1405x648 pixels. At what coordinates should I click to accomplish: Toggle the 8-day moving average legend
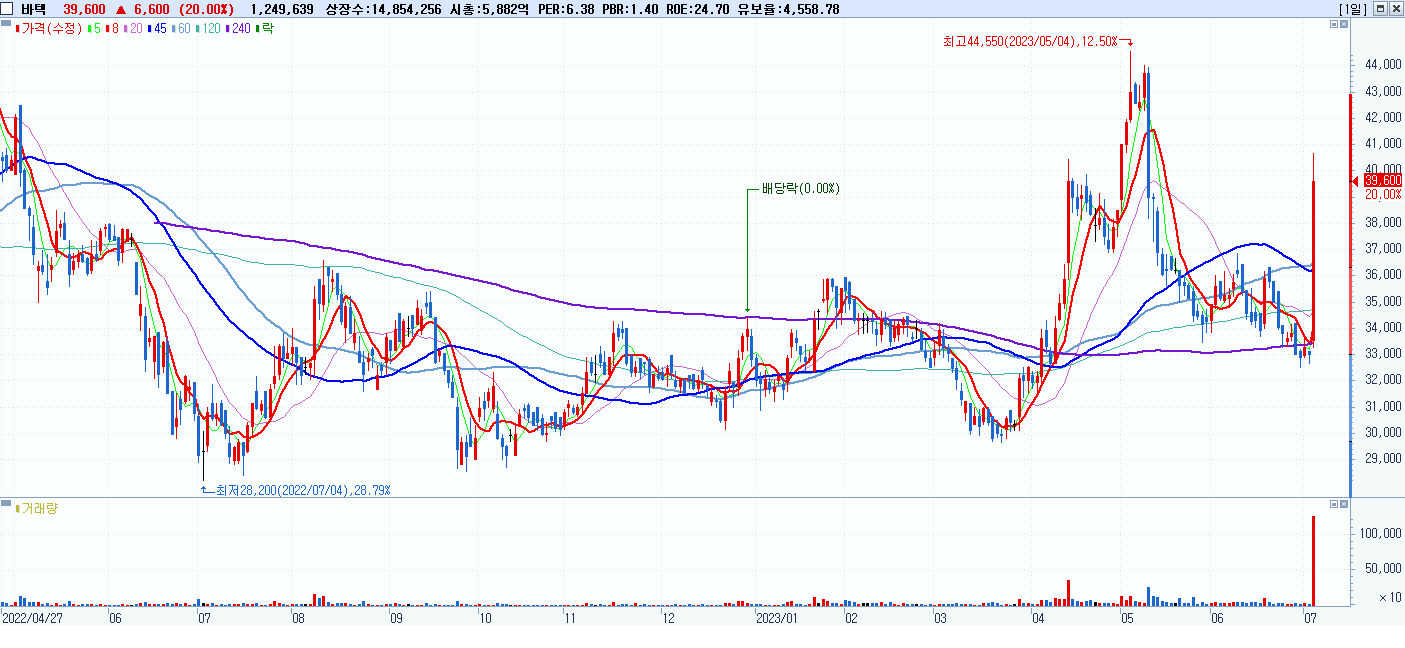click(113, 29)
